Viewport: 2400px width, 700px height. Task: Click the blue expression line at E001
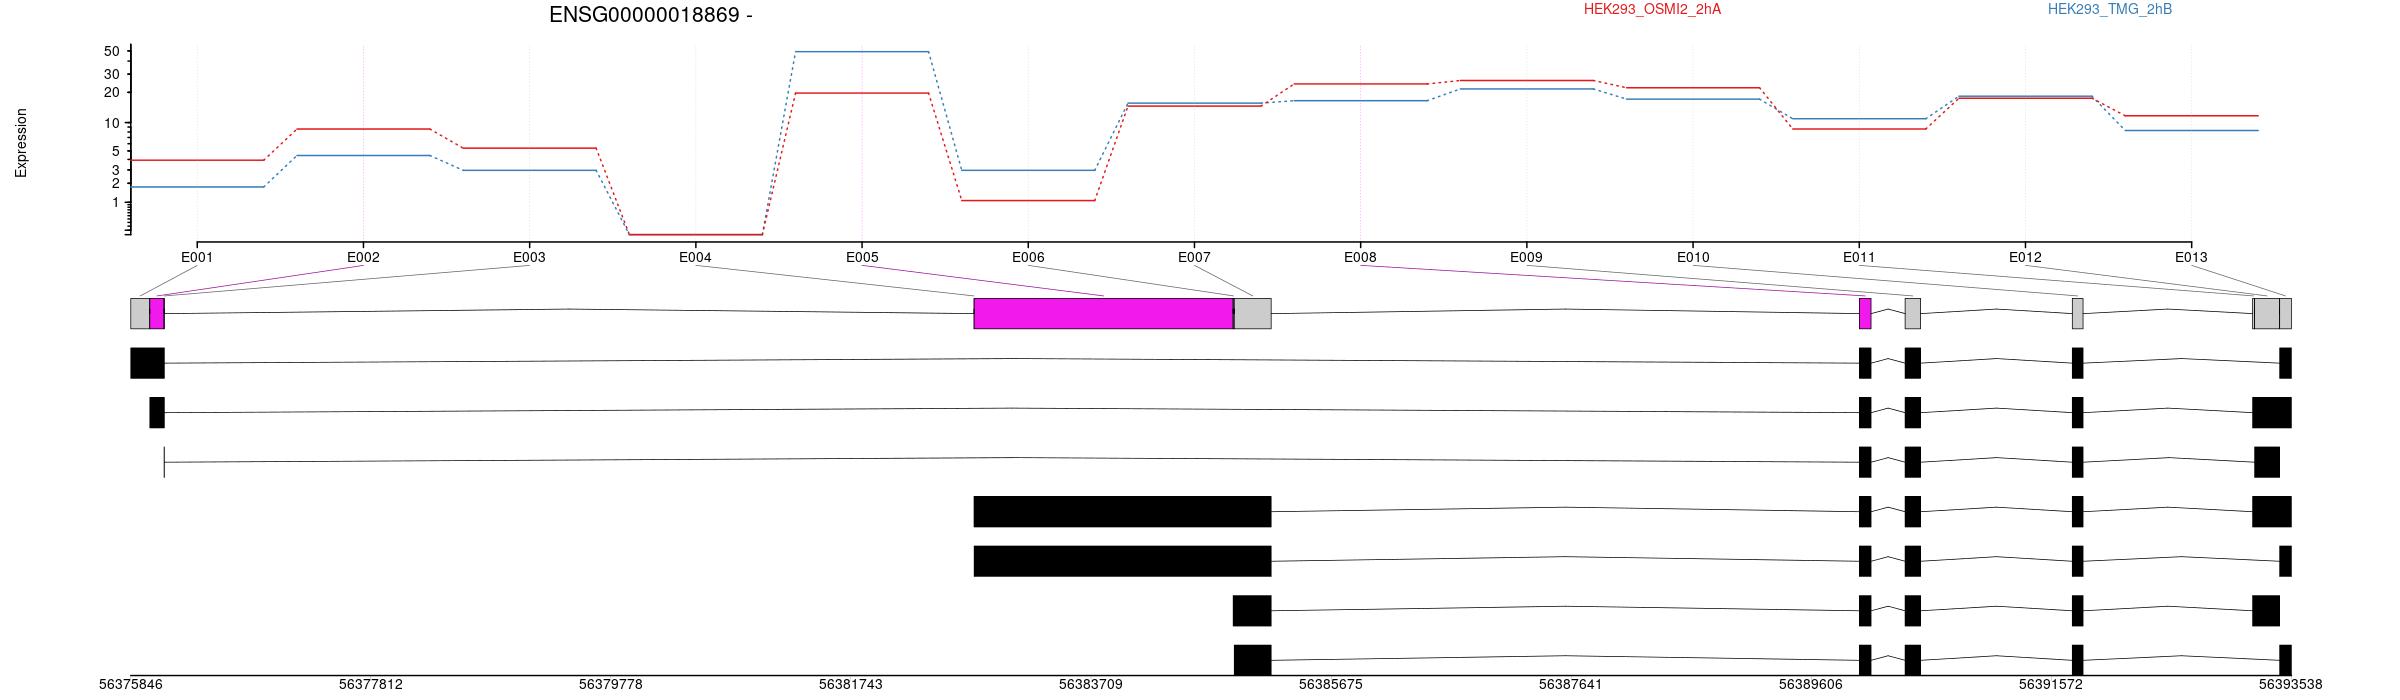point(197,187)
